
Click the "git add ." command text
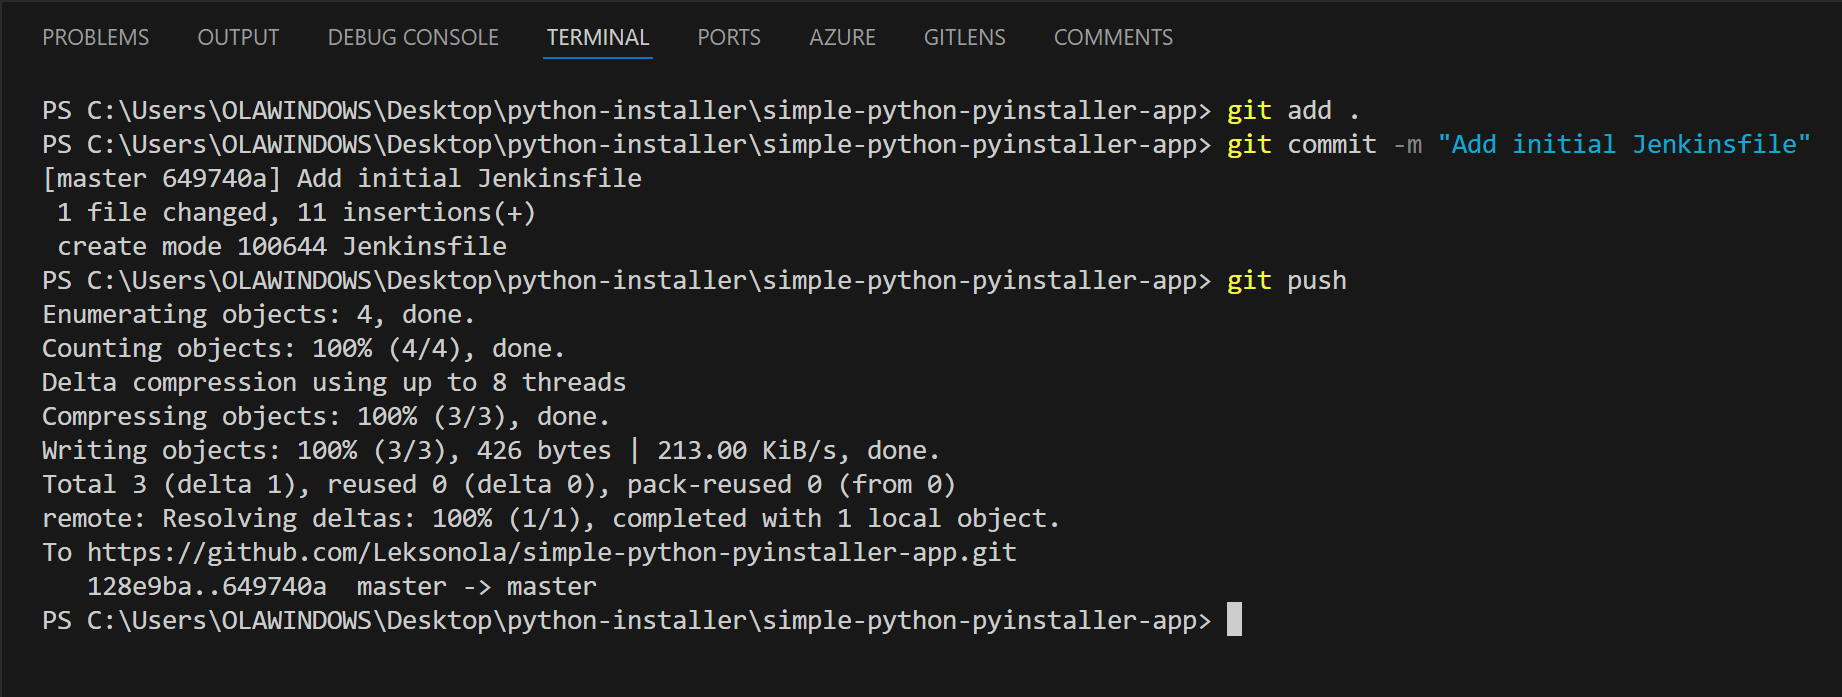pyautogui.click(x=1293, y=110)
